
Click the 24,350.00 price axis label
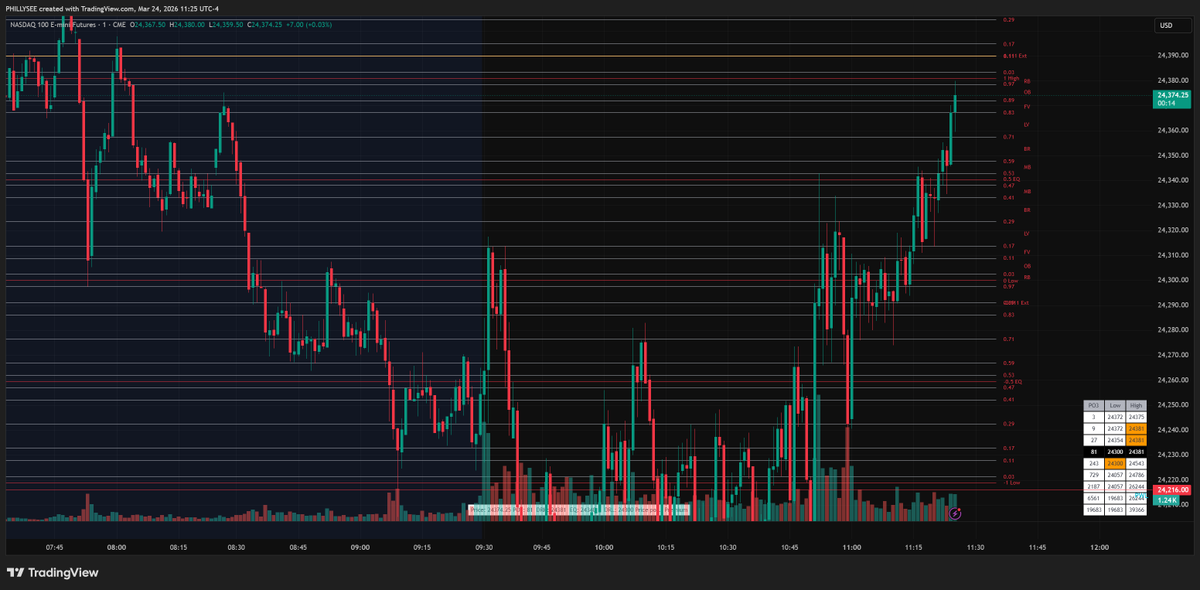(1171, 155)
